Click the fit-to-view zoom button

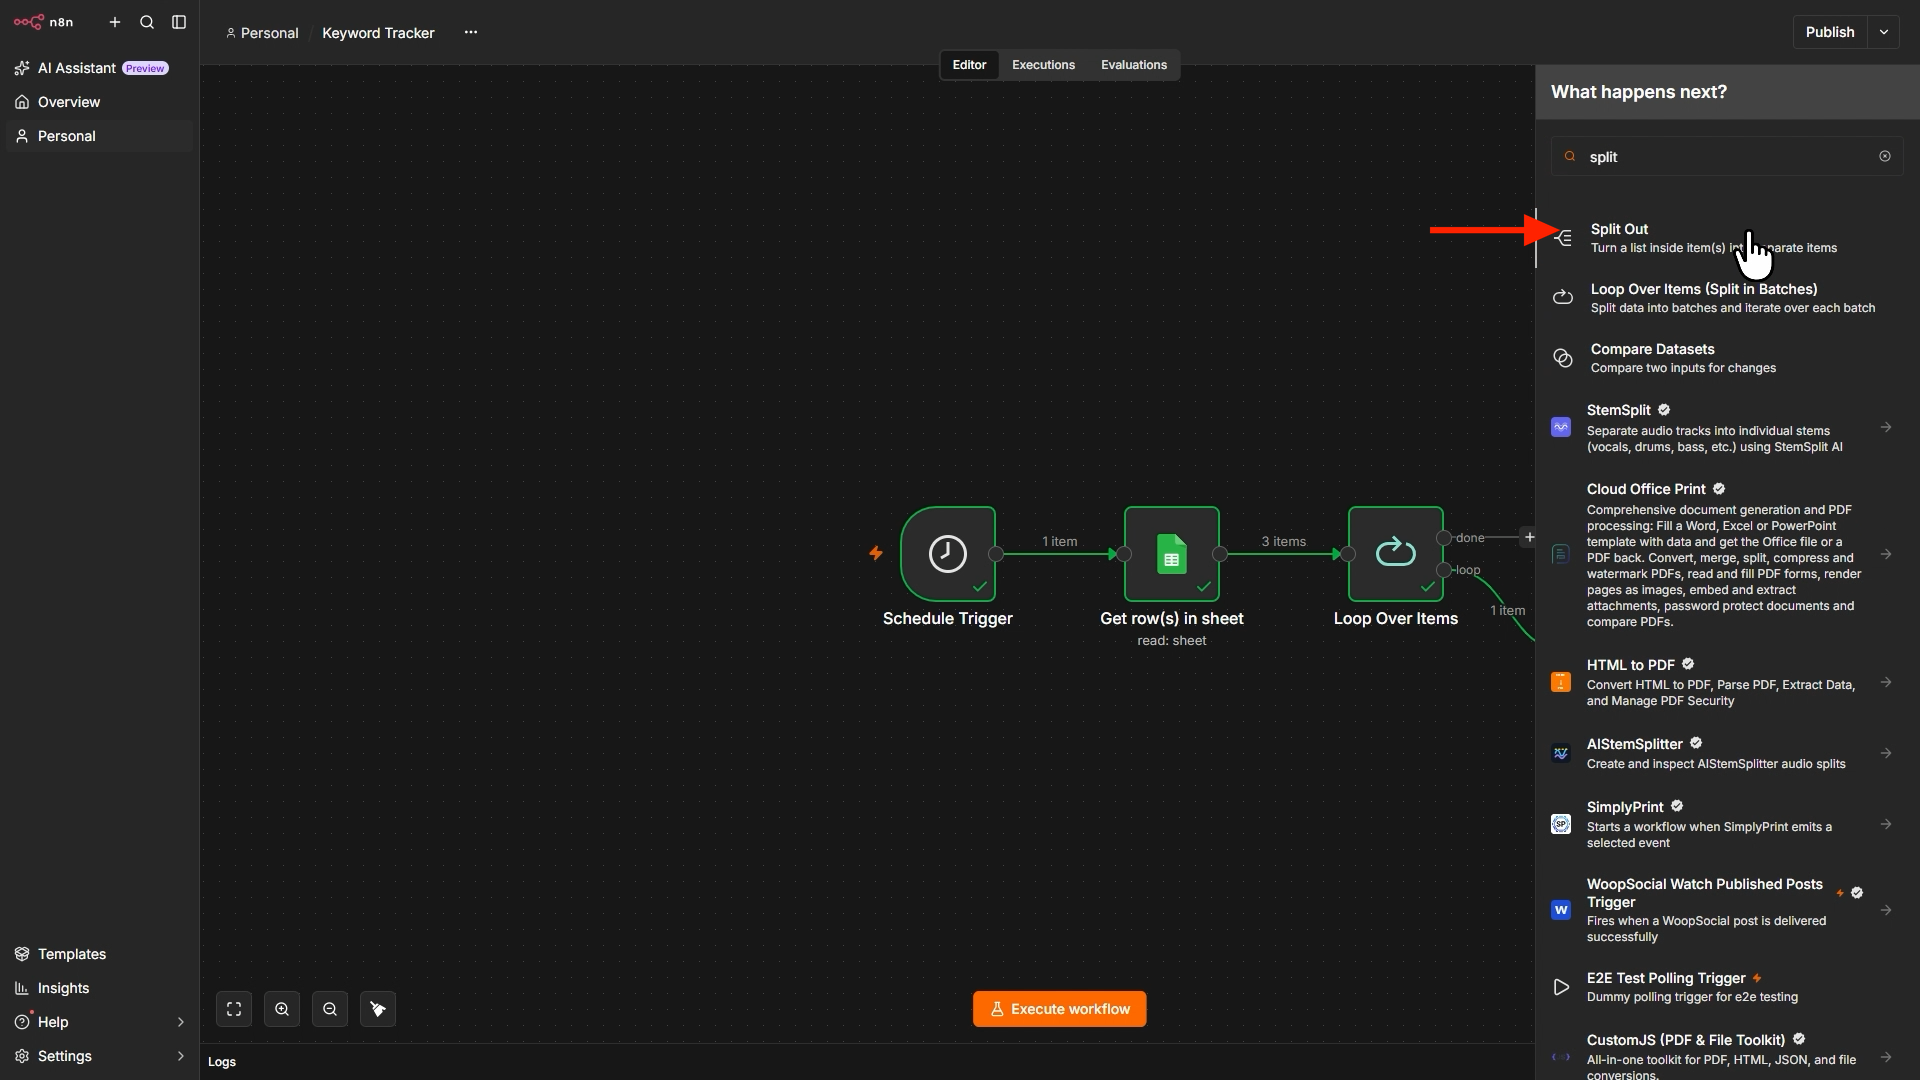tap(234, 1009)
